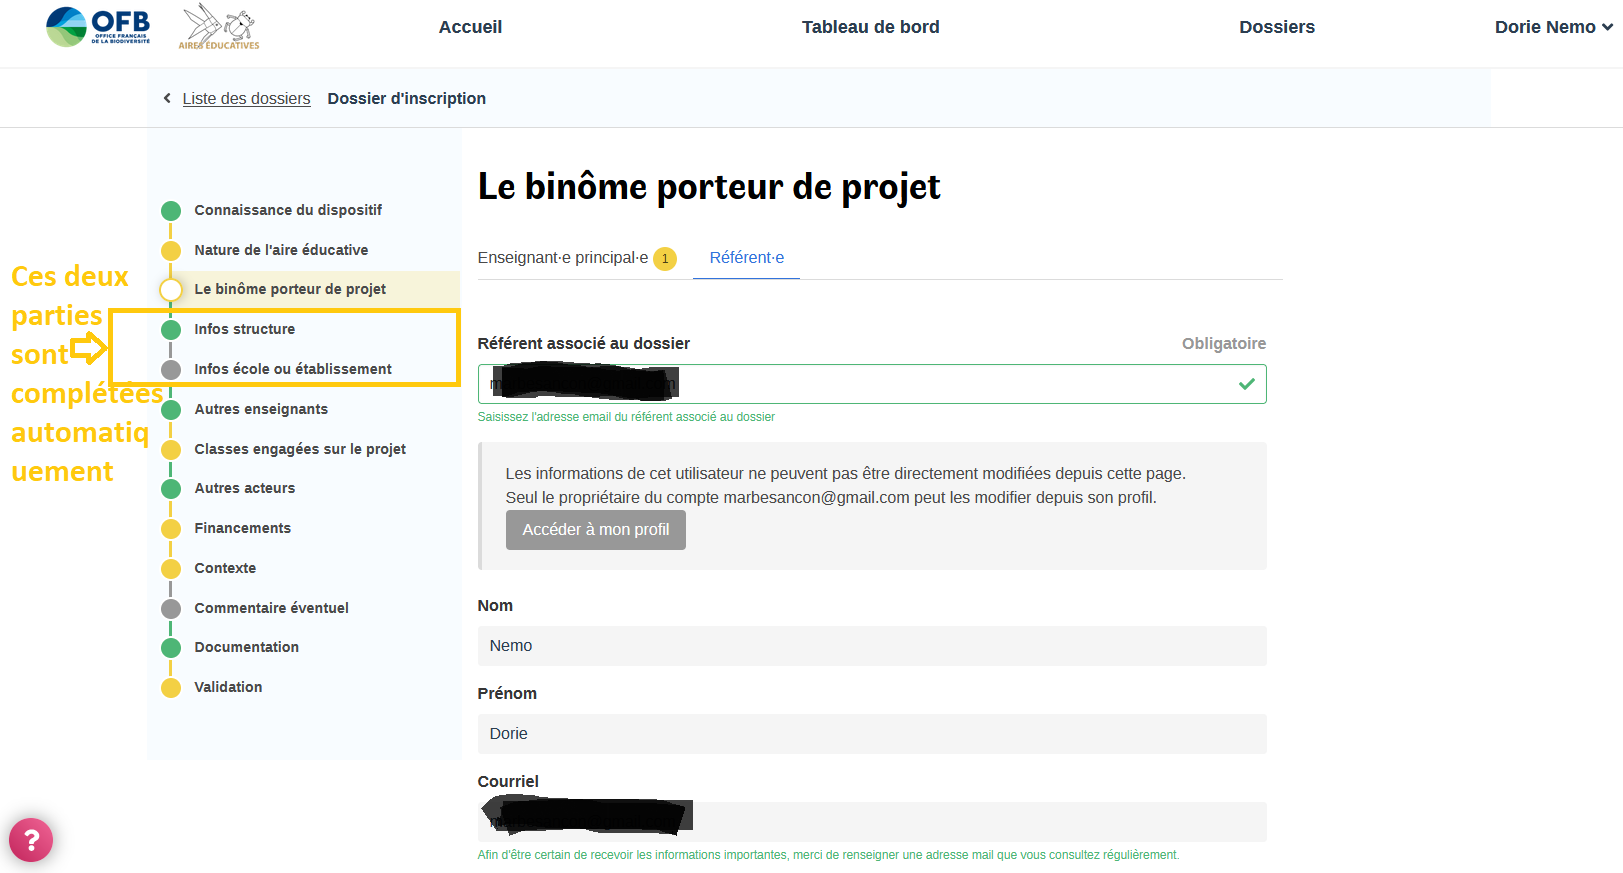The width and height of the screenshot is (1623, 873).
Task: Click the OFB logo
Action: pos(98,27)
